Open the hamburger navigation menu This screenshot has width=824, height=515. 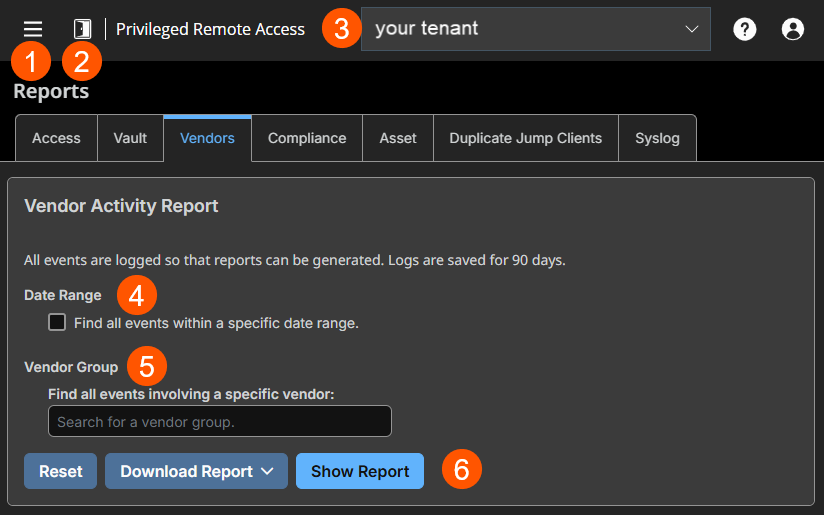click(x=33, y=29)
